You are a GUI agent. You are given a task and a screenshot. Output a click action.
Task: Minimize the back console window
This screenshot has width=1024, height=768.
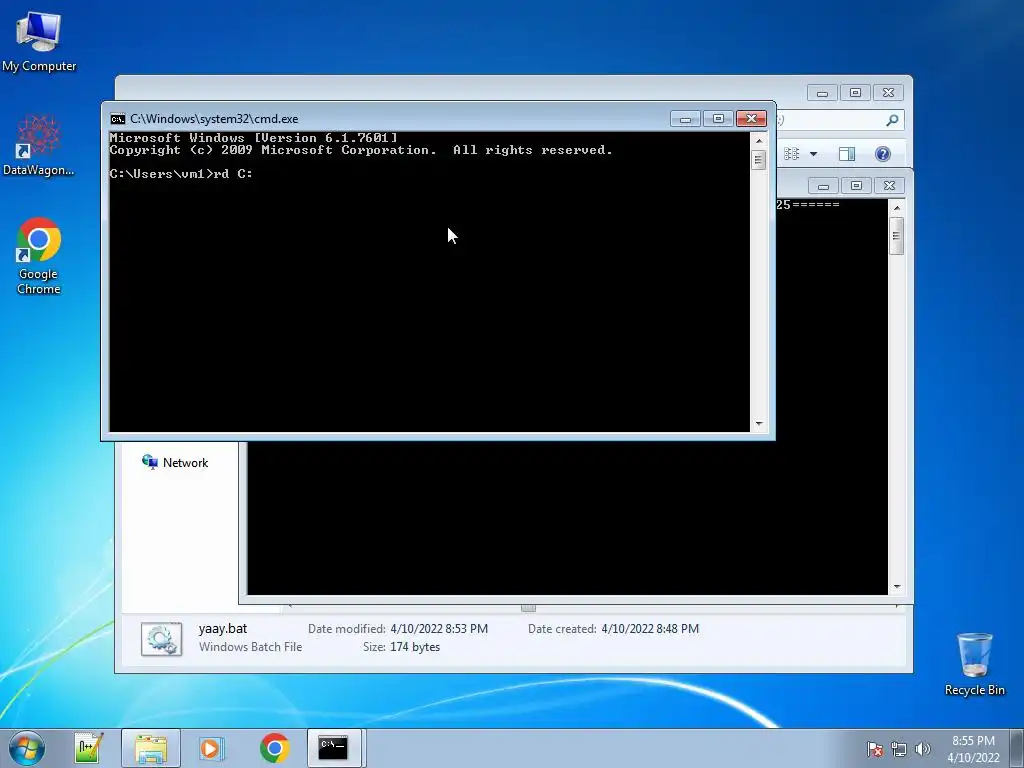click(824, 186)
